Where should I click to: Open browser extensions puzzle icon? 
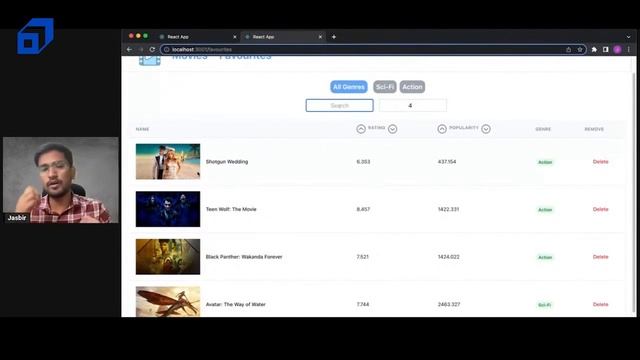[x=594, y=49]
